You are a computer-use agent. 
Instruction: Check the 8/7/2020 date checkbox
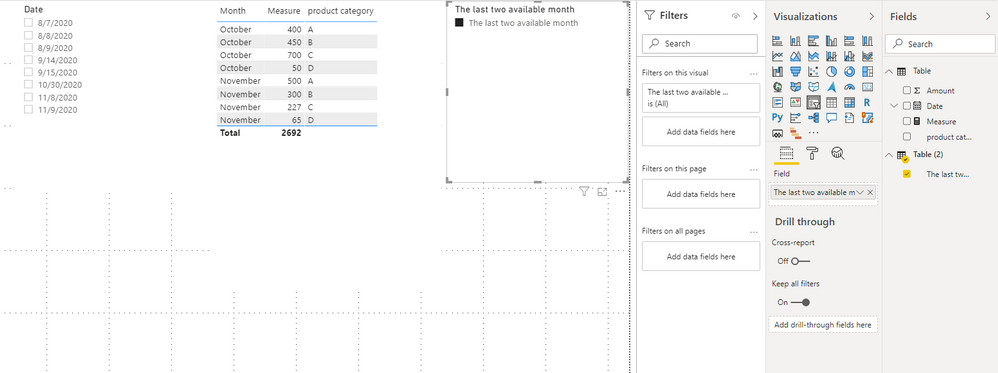pyautogui.click(x=28, y=23)
